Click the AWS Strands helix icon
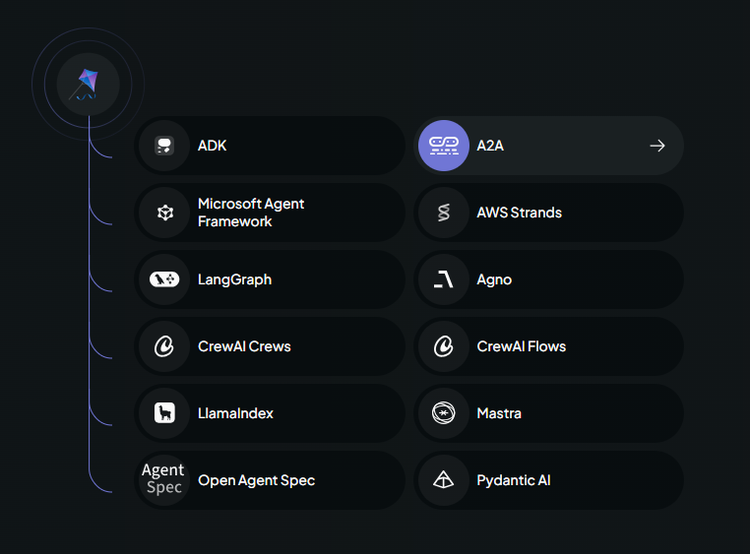Image resolution: width=750 pixels, height=554 pixels. pos(444,212)
